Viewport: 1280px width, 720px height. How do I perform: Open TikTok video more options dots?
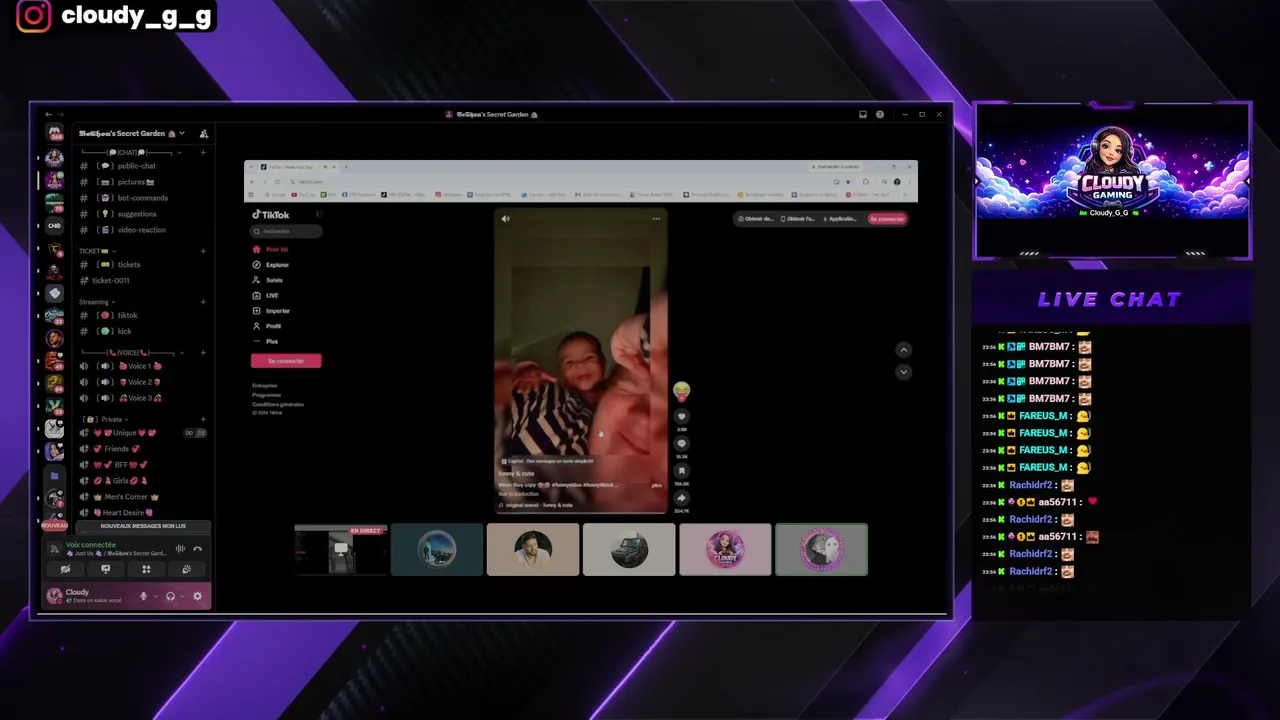656,218
